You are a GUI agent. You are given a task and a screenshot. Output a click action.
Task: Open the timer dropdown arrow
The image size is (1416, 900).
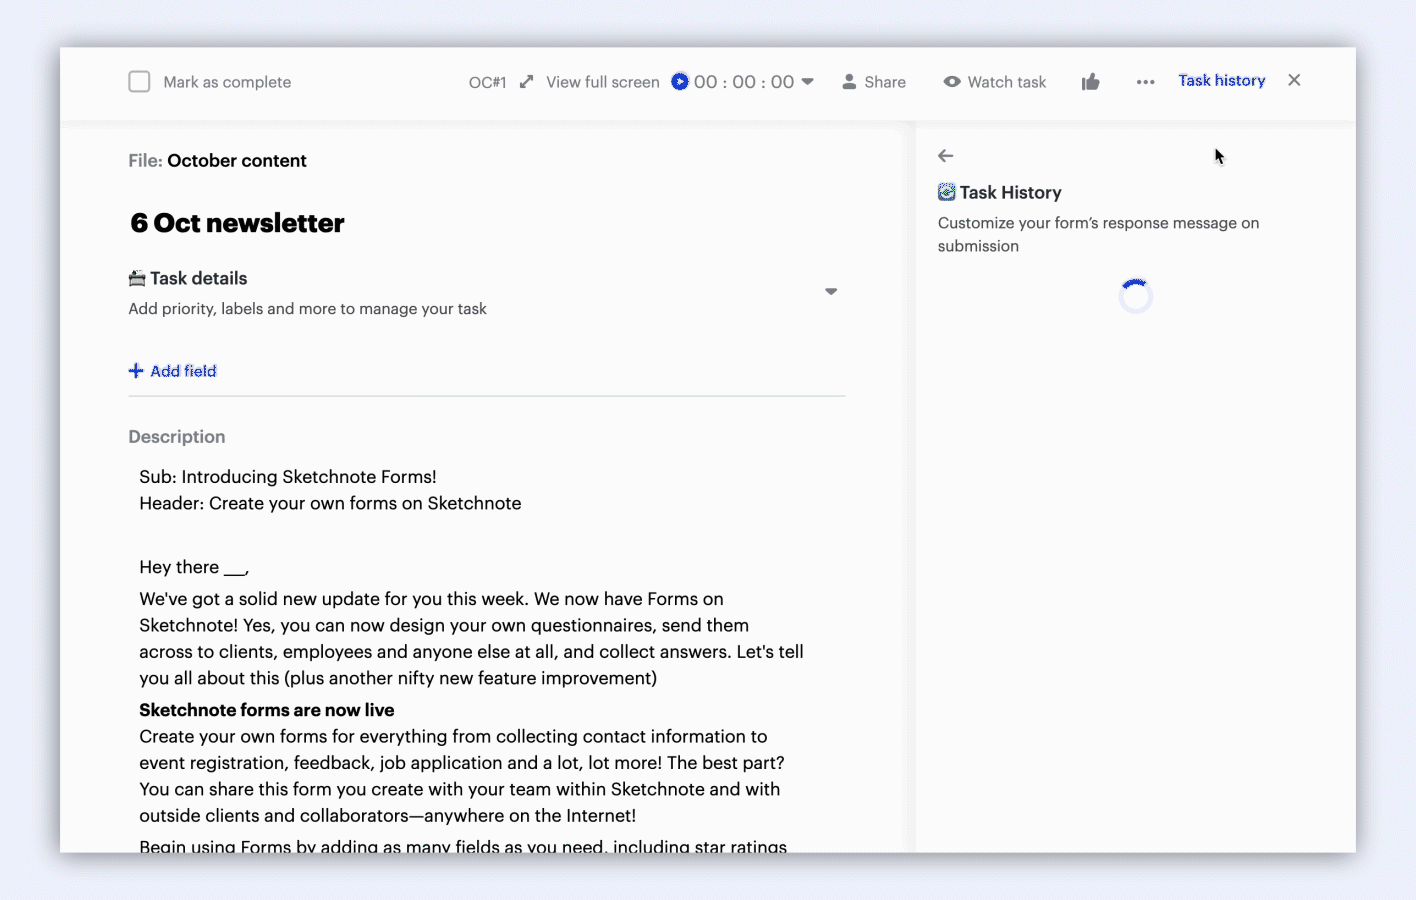[808, 81]
